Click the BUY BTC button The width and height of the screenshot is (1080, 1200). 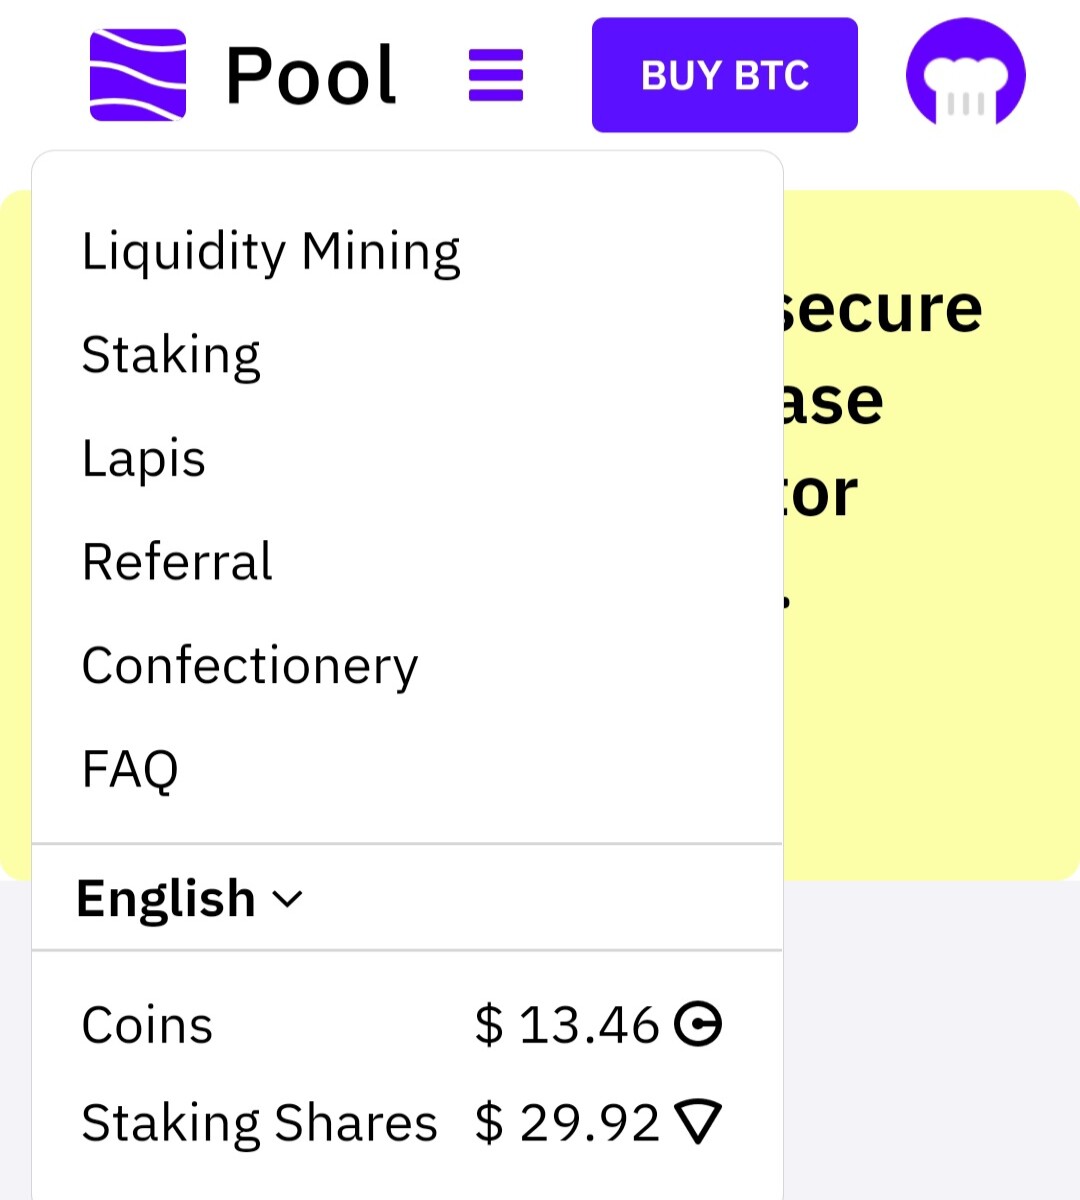(x=725, y=75)
